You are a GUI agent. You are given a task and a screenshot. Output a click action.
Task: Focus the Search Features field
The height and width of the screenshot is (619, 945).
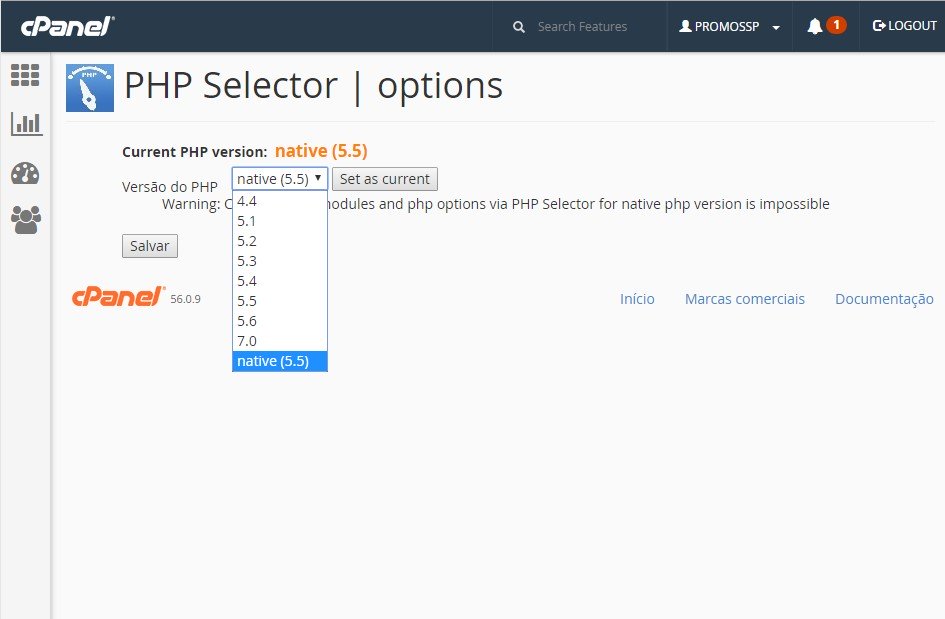click(x=582, y=27)
